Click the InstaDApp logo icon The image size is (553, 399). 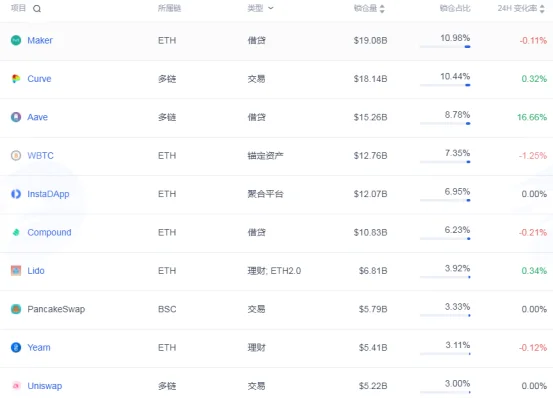[x=16, y=194]
